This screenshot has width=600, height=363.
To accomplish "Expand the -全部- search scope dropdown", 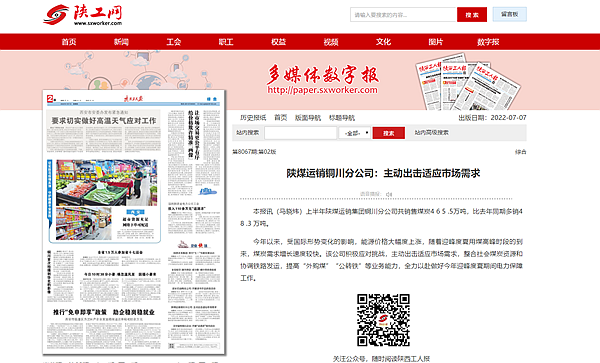I will 355,133.
